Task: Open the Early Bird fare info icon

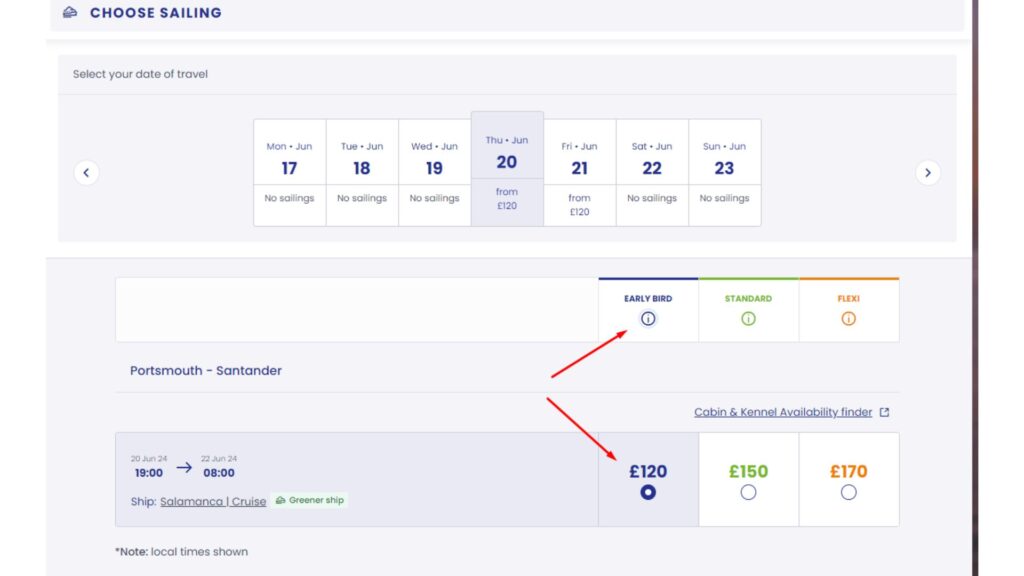Action: click(648, 319)
